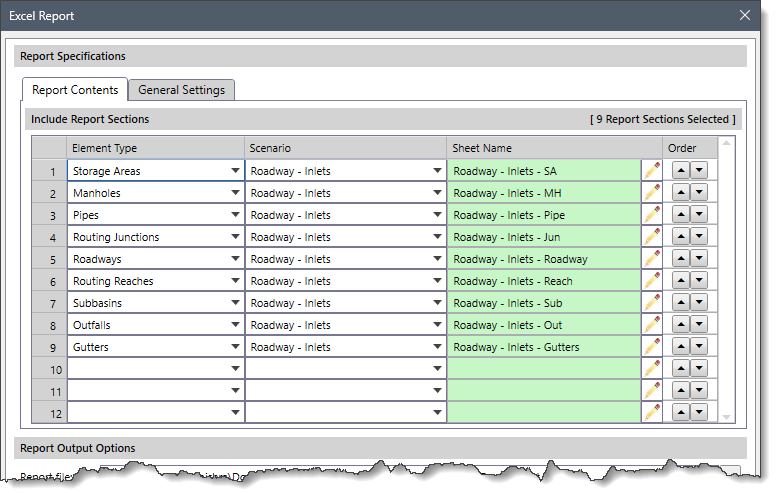Move Subbasins row down in order

(x=699, y=302)
